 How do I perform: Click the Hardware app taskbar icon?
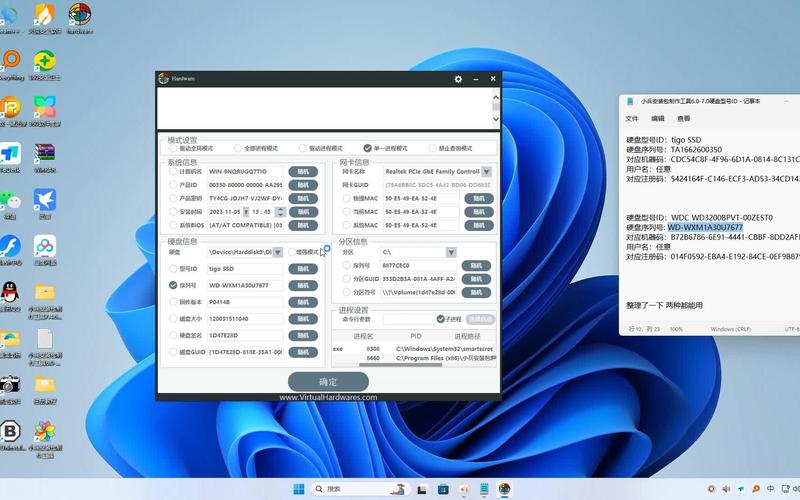point(504,489)
